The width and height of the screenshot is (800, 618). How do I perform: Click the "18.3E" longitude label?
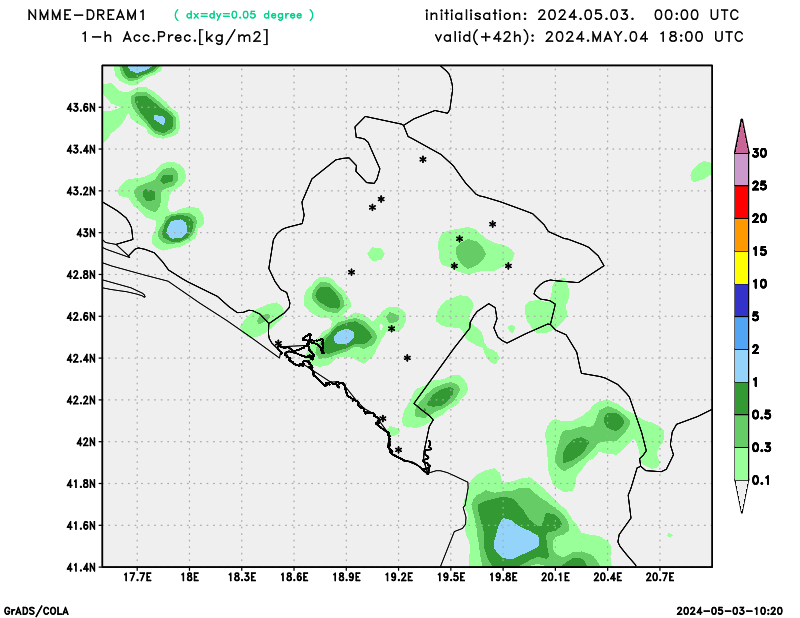pos(242,577)
